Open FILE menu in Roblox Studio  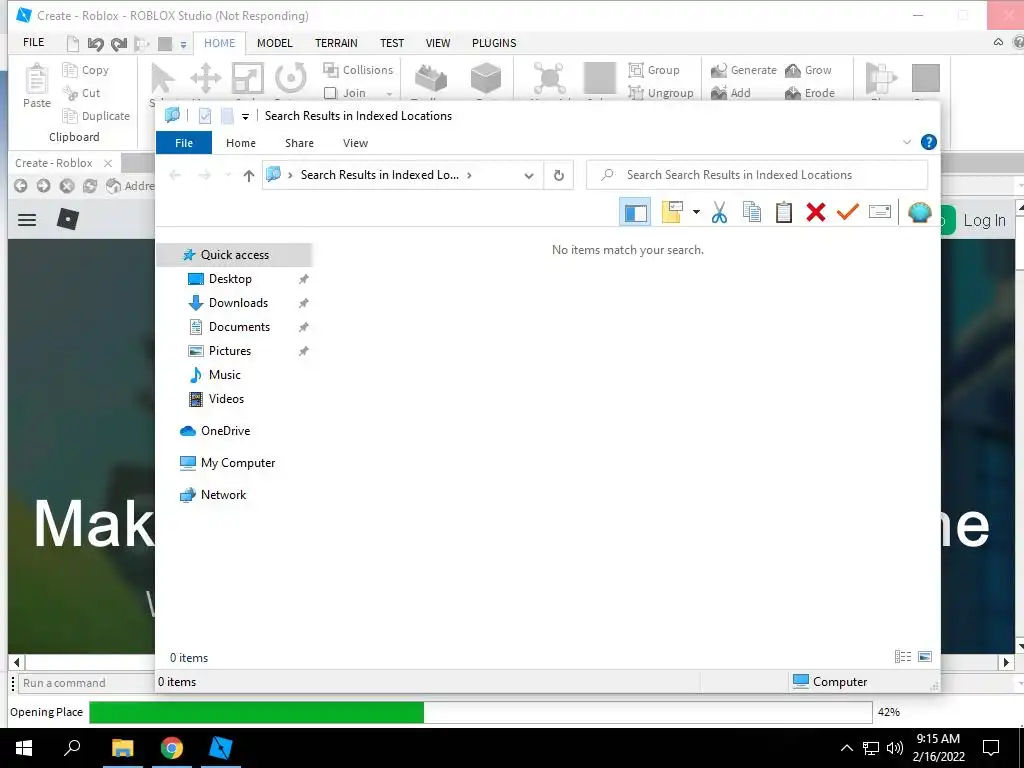[x=33, y=42]
